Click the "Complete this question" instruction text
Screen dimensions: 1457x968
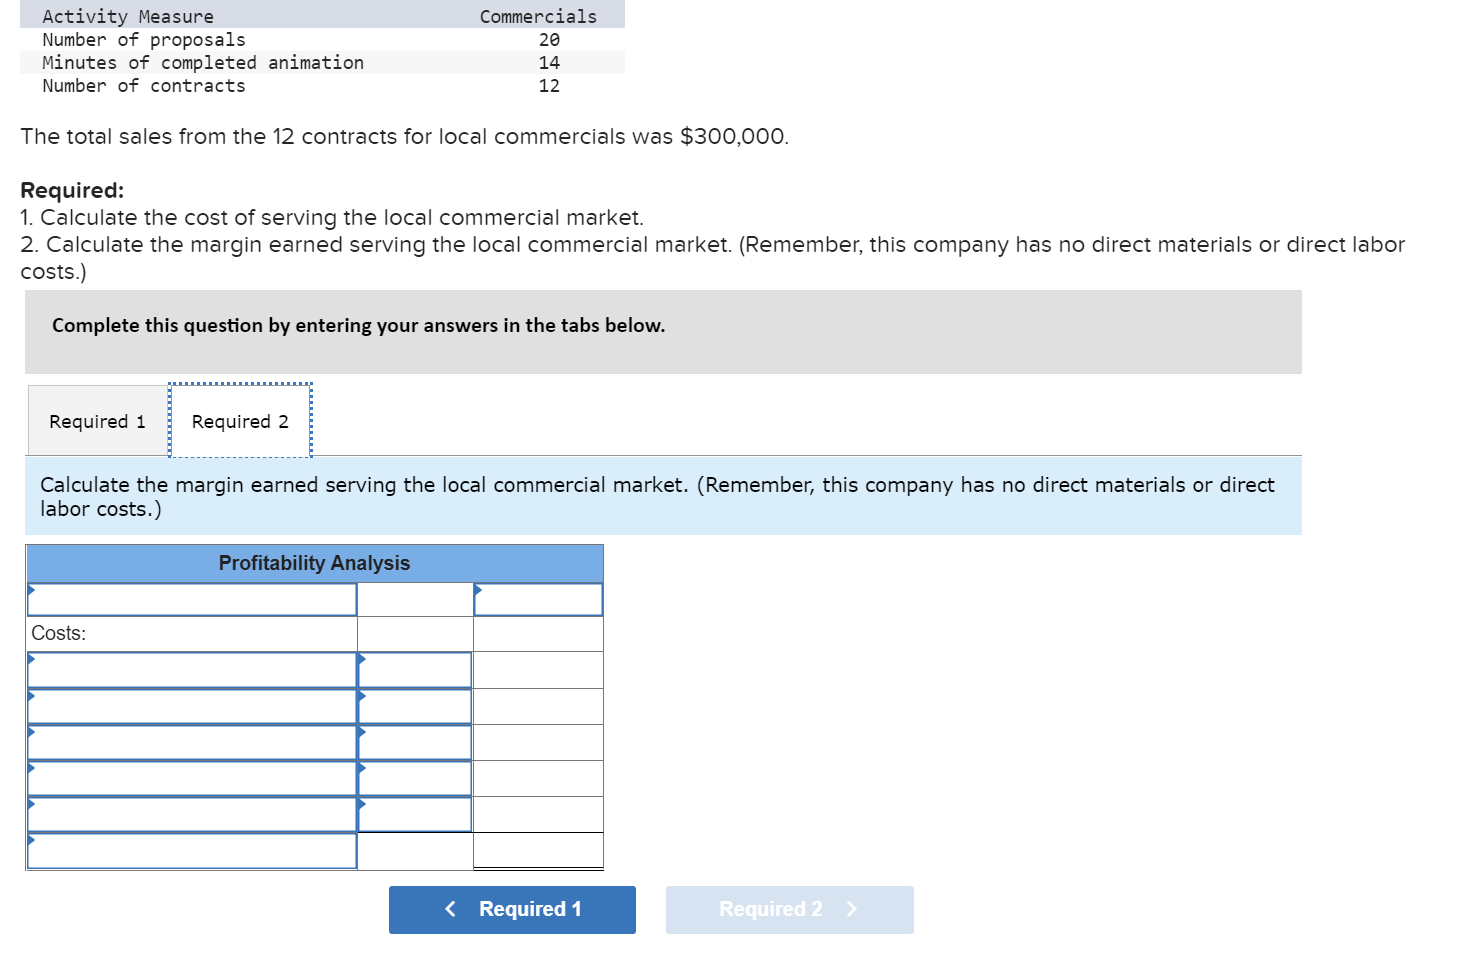click(358, 325)
